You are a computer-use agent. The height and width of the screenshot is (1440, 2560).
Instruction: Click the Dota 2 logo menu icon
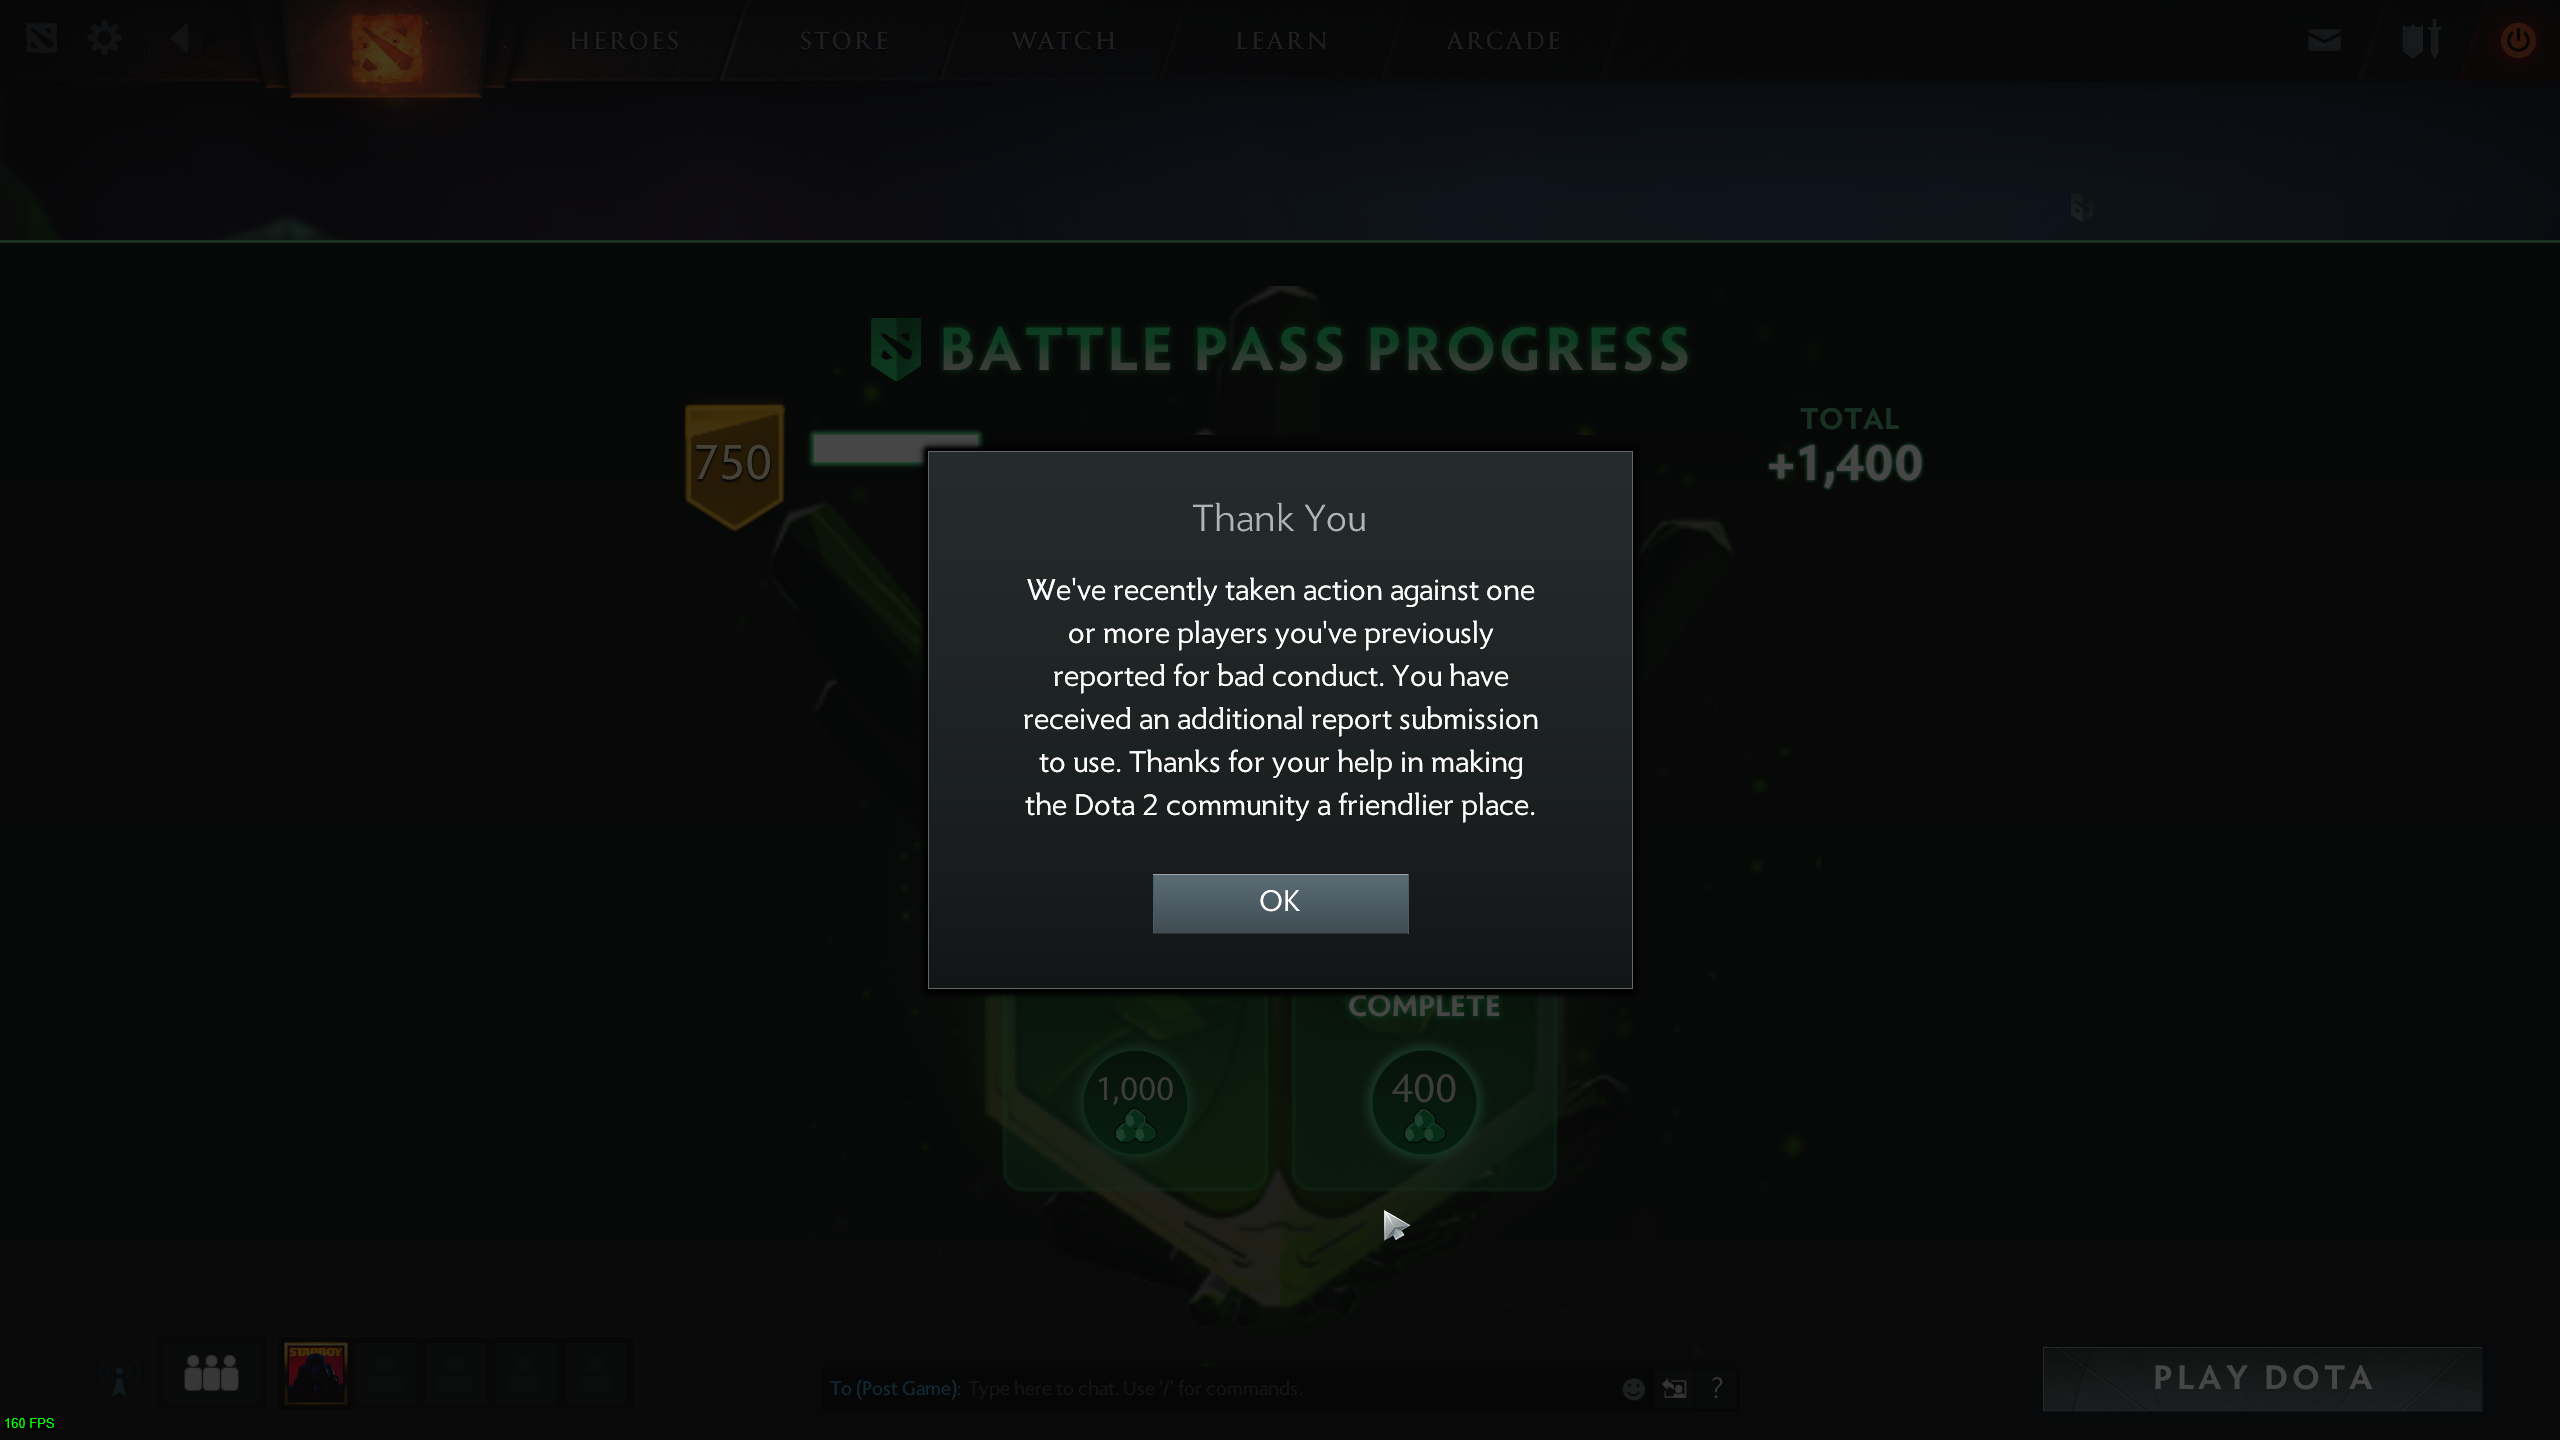[41, 39]
